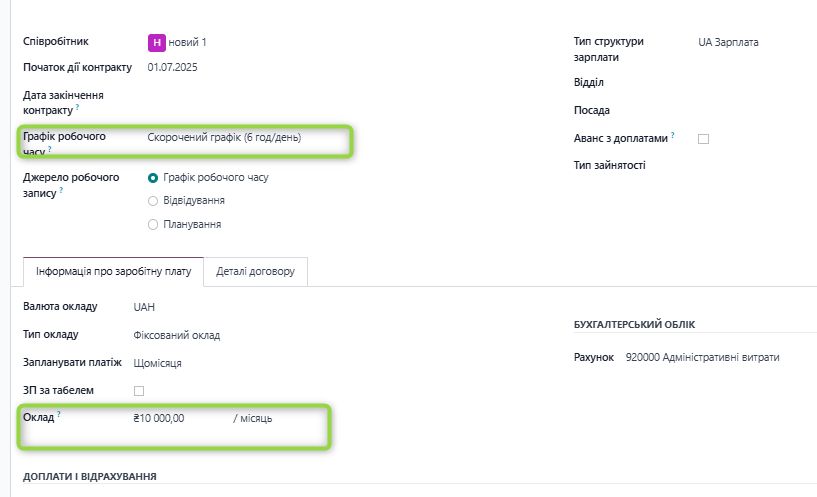
Task: Open Інформація про заробітну плату tab
Action: 112,272
